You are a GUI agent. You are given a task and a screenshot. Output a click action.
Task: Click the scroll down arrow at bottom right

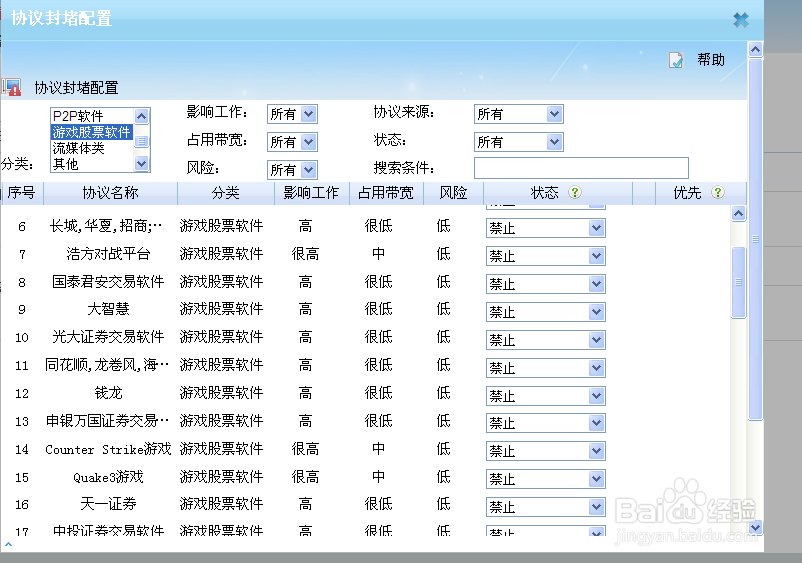click(x=755, y=527)
